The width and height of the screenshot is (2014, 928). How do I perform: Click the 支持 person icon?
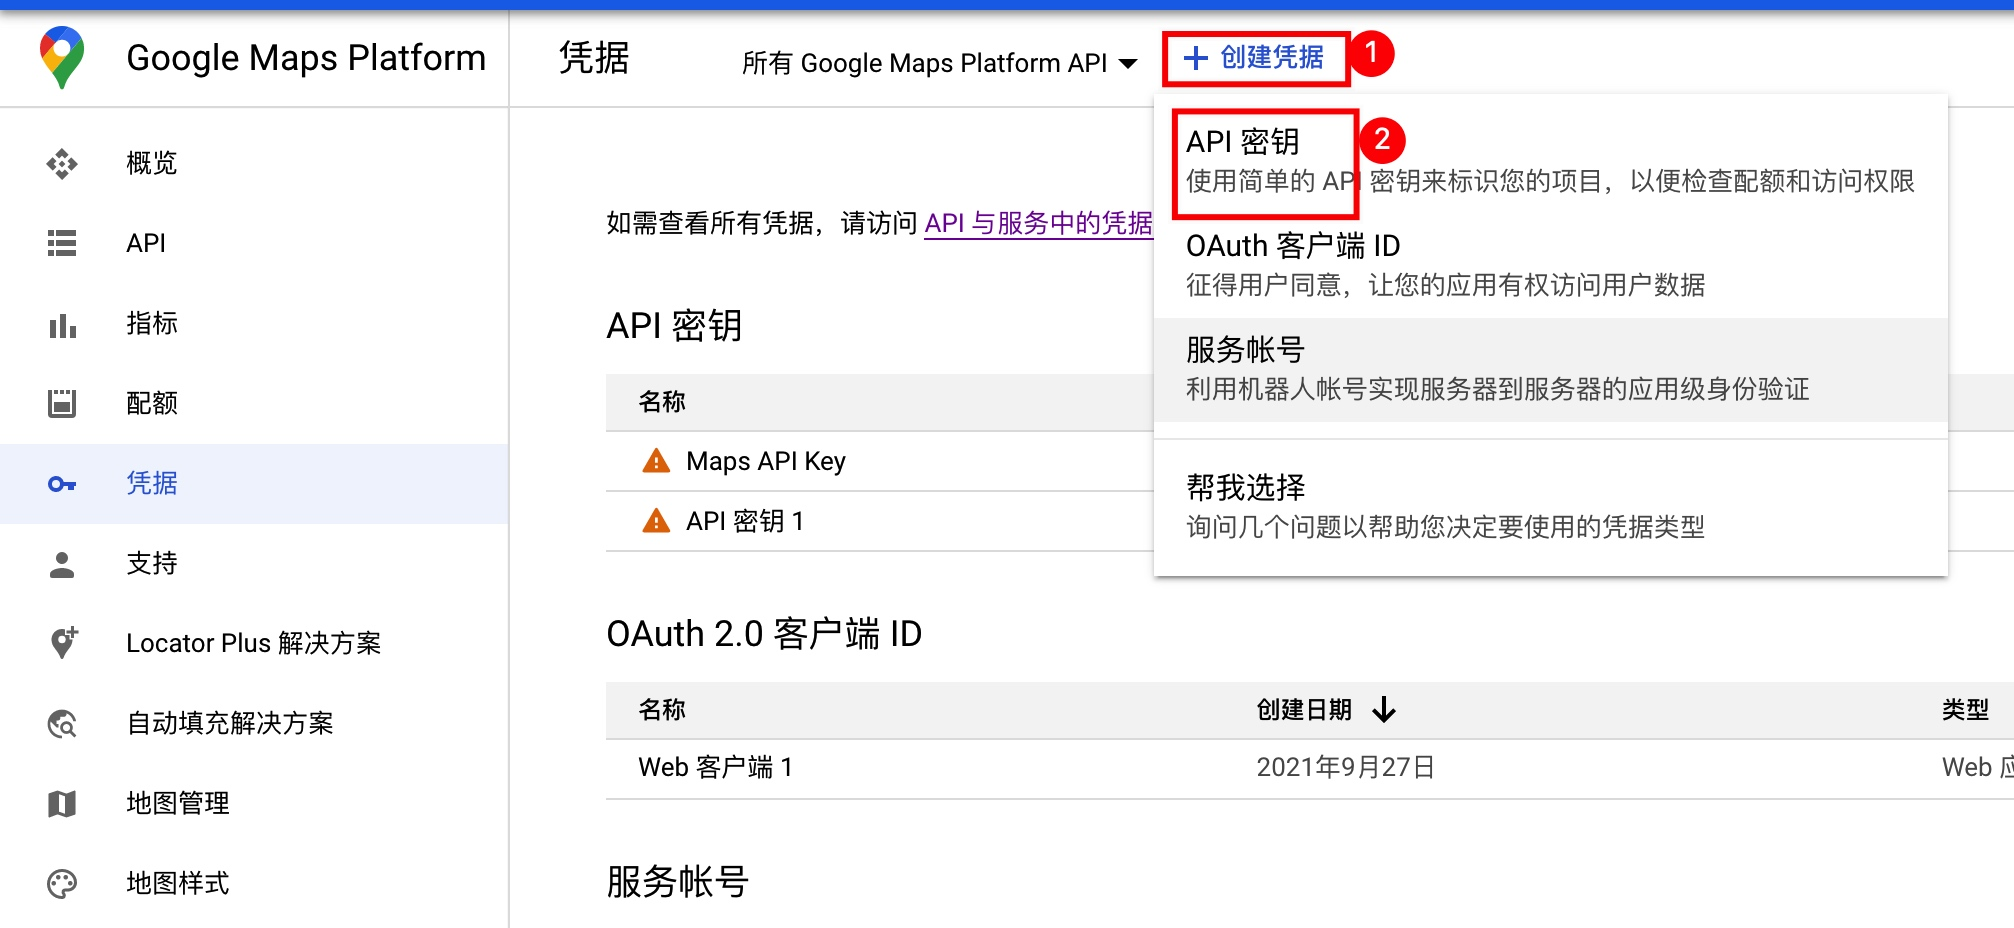coord(62,564)
